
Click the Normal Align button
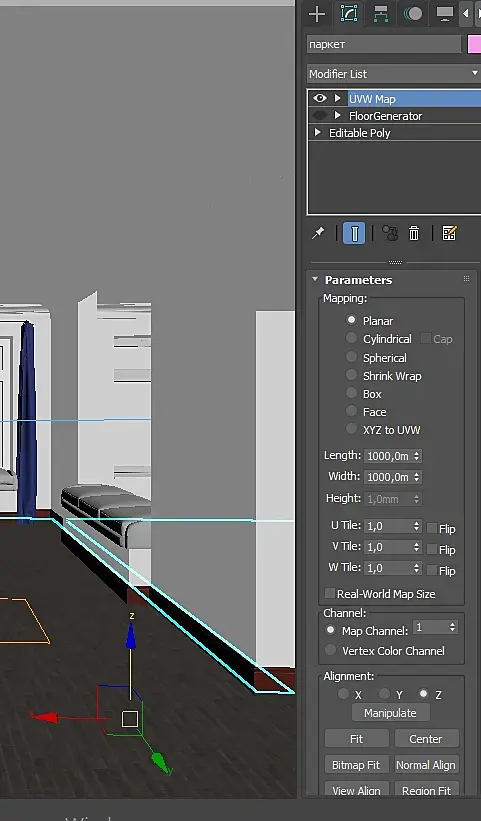point(426,765)
